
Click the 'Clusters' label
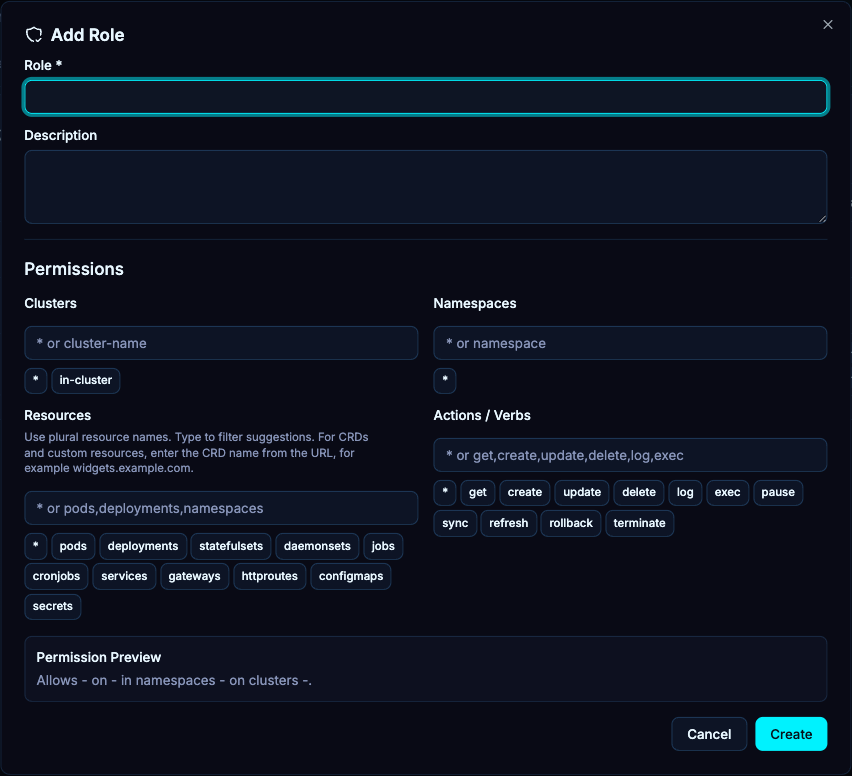point(51,303)
